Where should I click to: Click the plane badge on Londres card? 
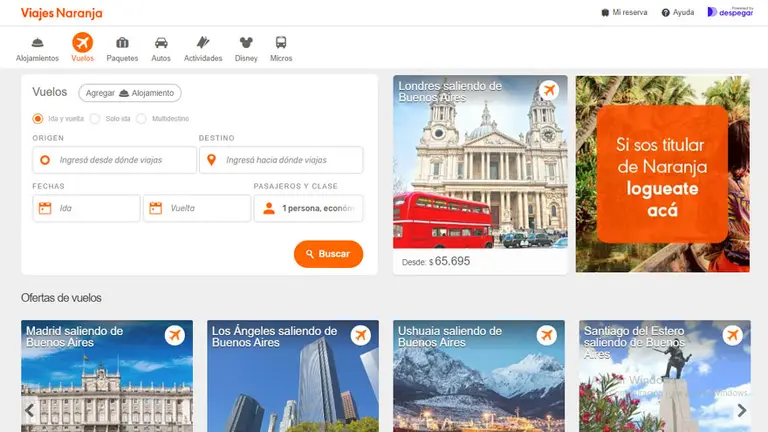(549, 90)
